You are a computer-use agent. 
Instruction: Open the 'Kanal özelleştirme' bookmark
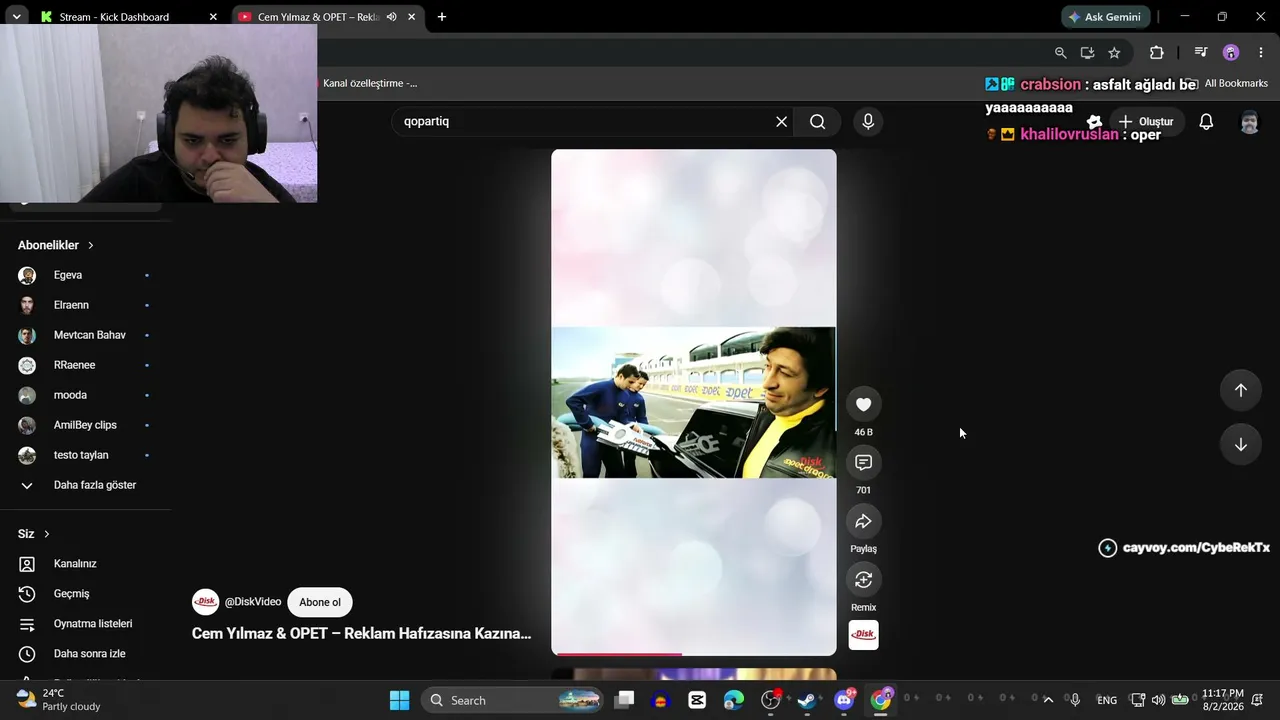click(x=369, y=83)
